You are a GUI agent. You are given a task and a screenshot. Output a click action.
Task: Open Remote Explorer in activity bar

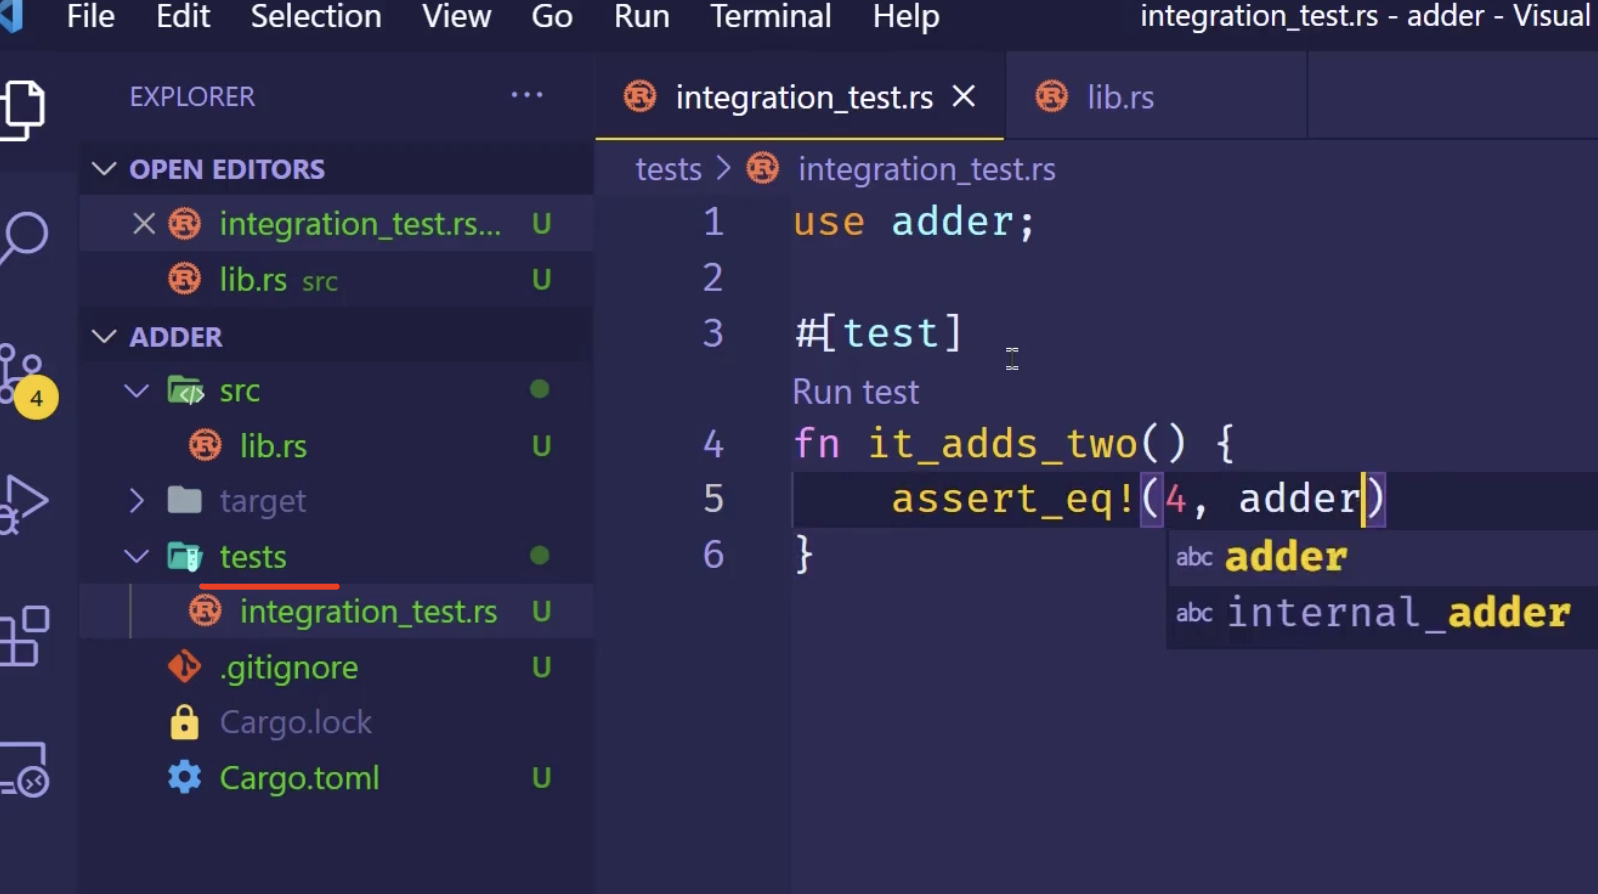coord(24,768)
